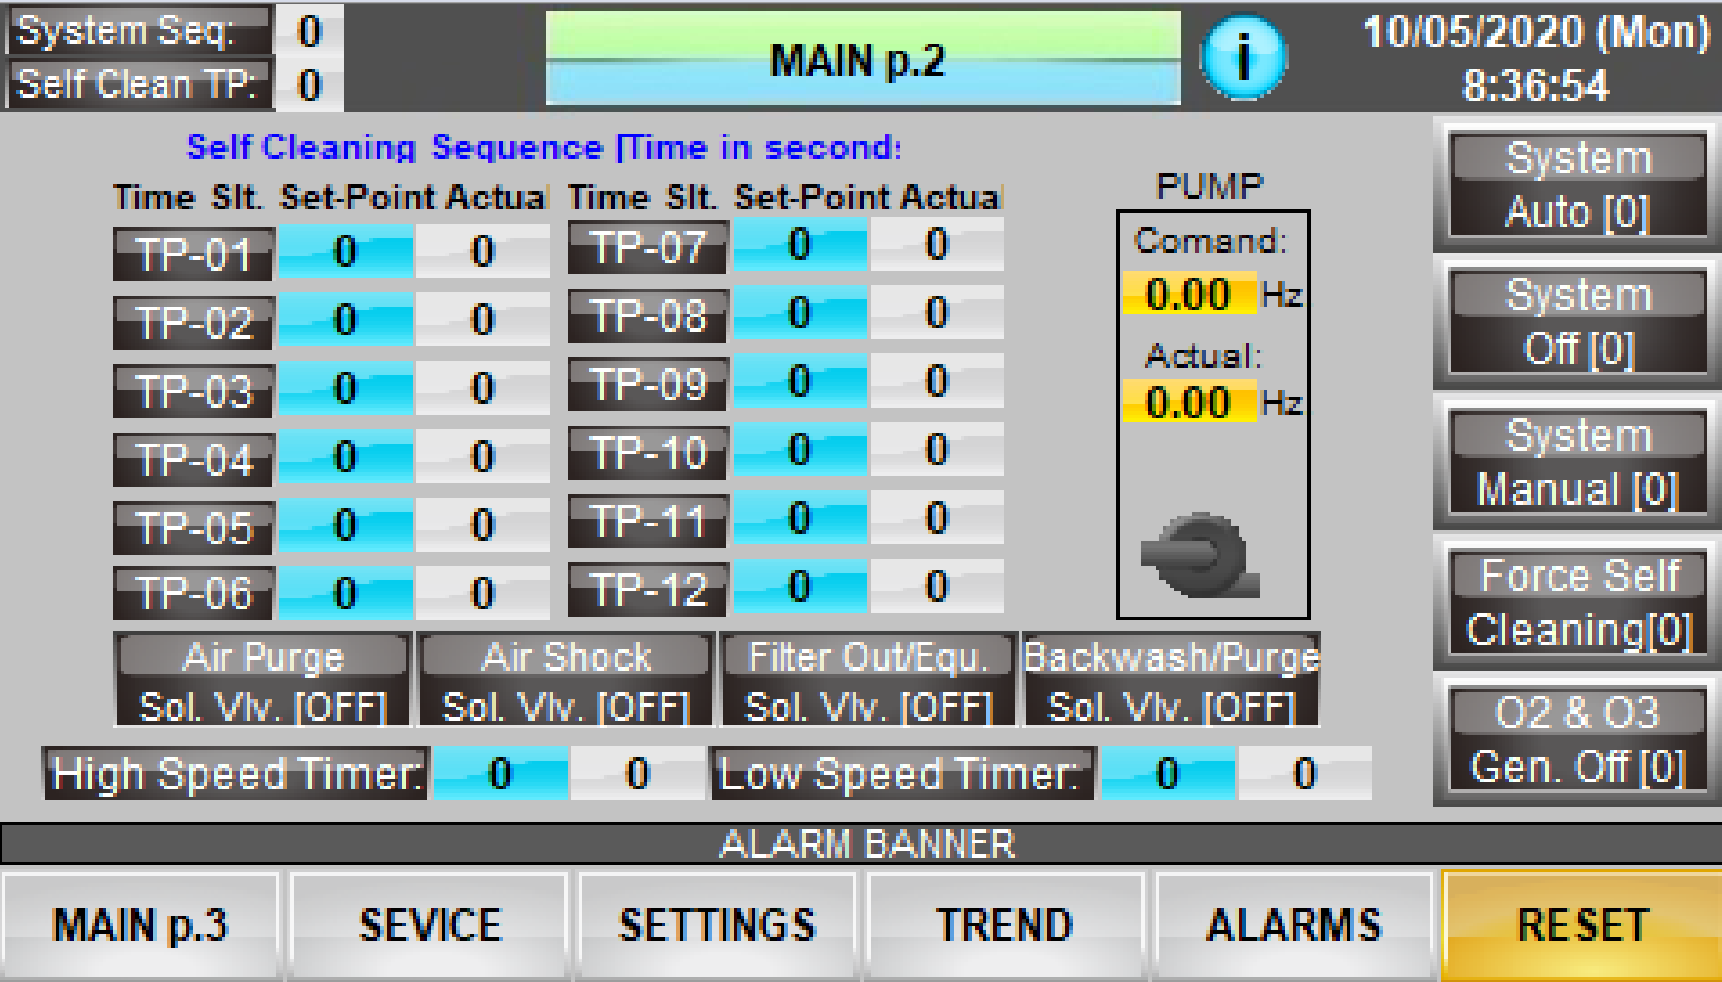Screen dimensions: 1722x982
Task: Open the ALARMS page
Action: tap(1294, 925)
